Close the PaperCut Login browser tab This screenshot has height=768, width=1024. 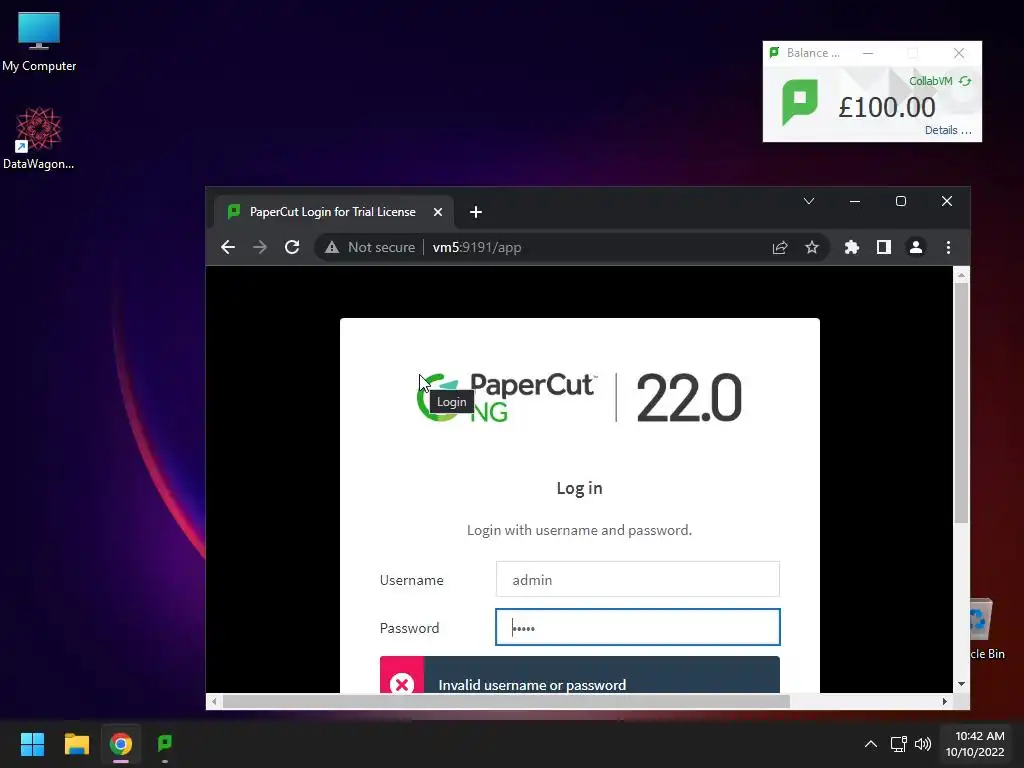pyautogui.click(x=438, y=212)
